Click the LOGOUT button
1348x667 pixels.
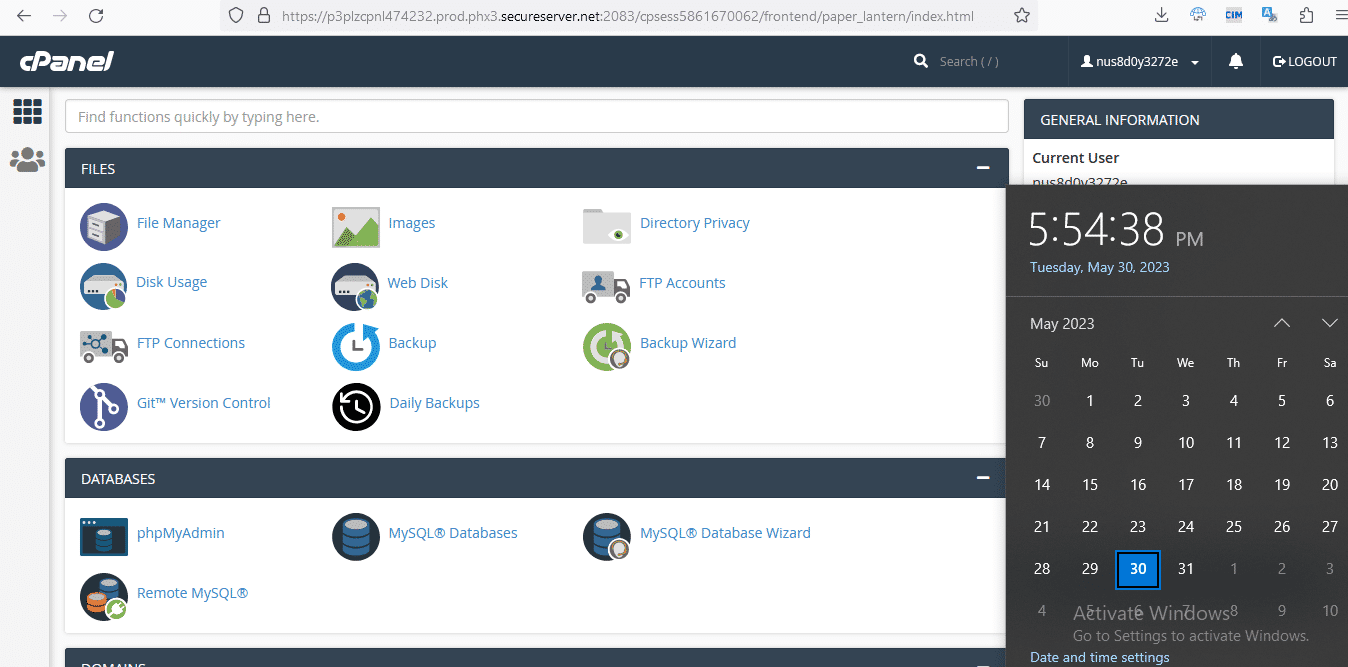1305,62
